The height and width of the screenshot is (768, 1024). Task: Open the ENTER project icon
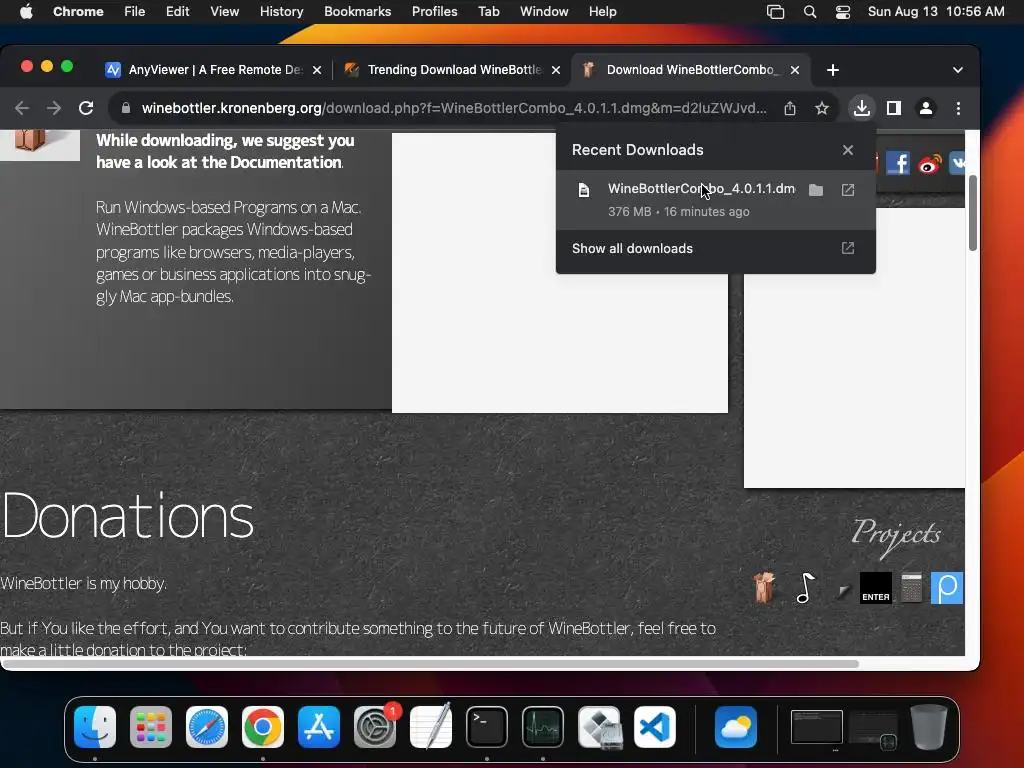876,588
